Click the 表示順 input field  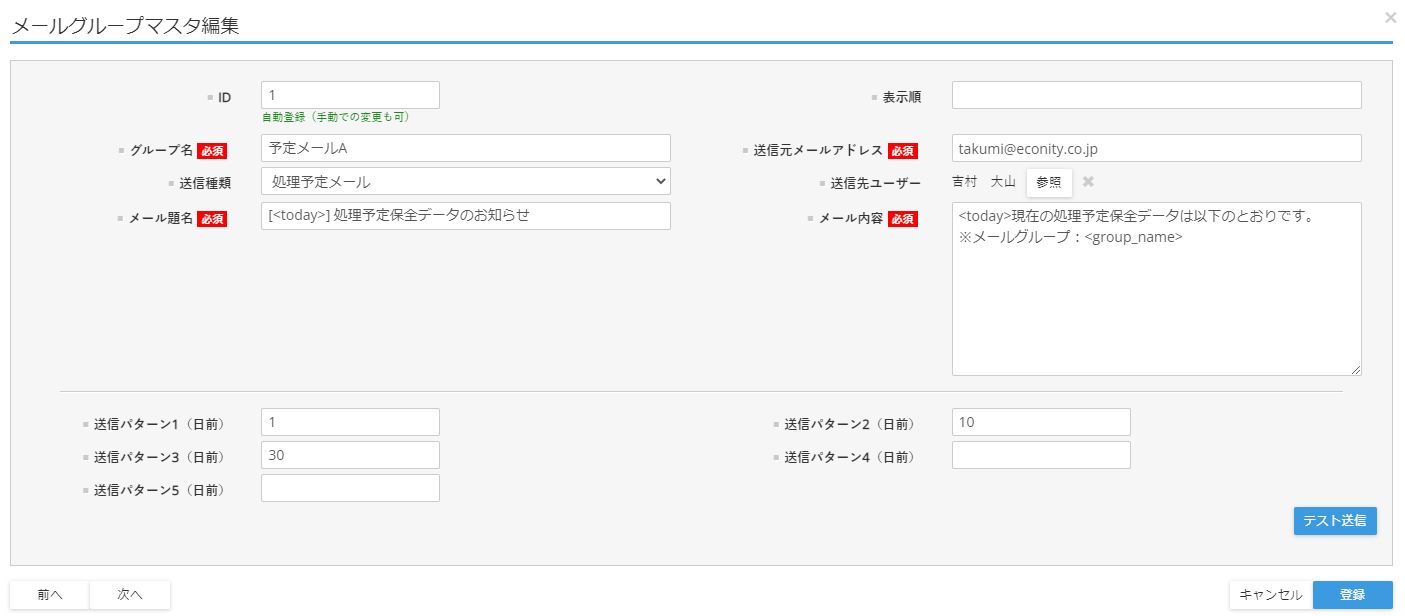tap(1156, 95)
